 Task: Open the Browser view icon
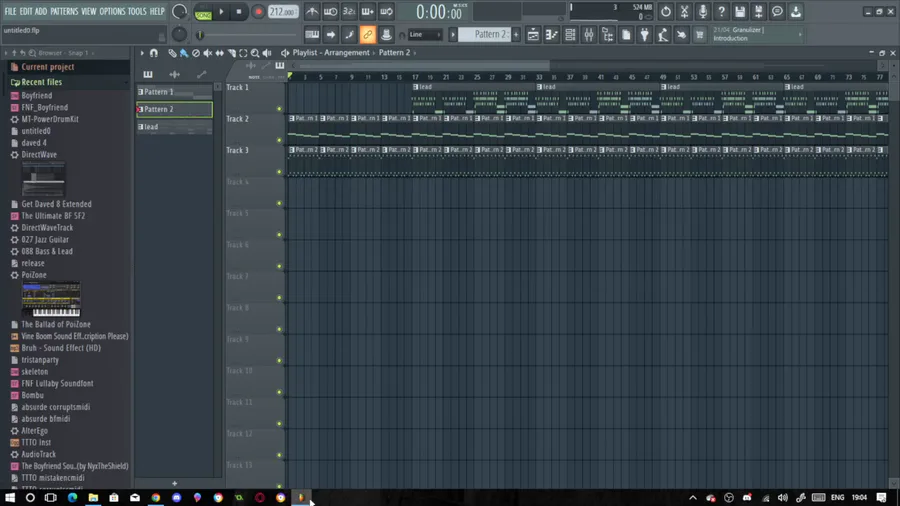pyautogui.click(x=607, y=34)
